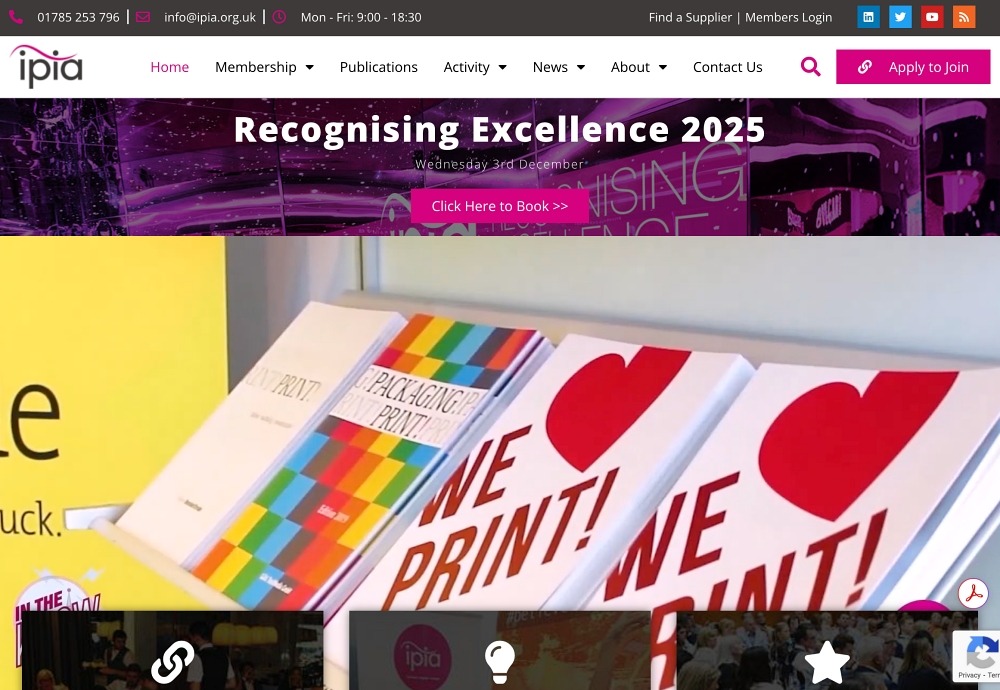This screenshot has height=690, width=1000.
Task: Expand the About dropdown menu
Action: [639, 67]
